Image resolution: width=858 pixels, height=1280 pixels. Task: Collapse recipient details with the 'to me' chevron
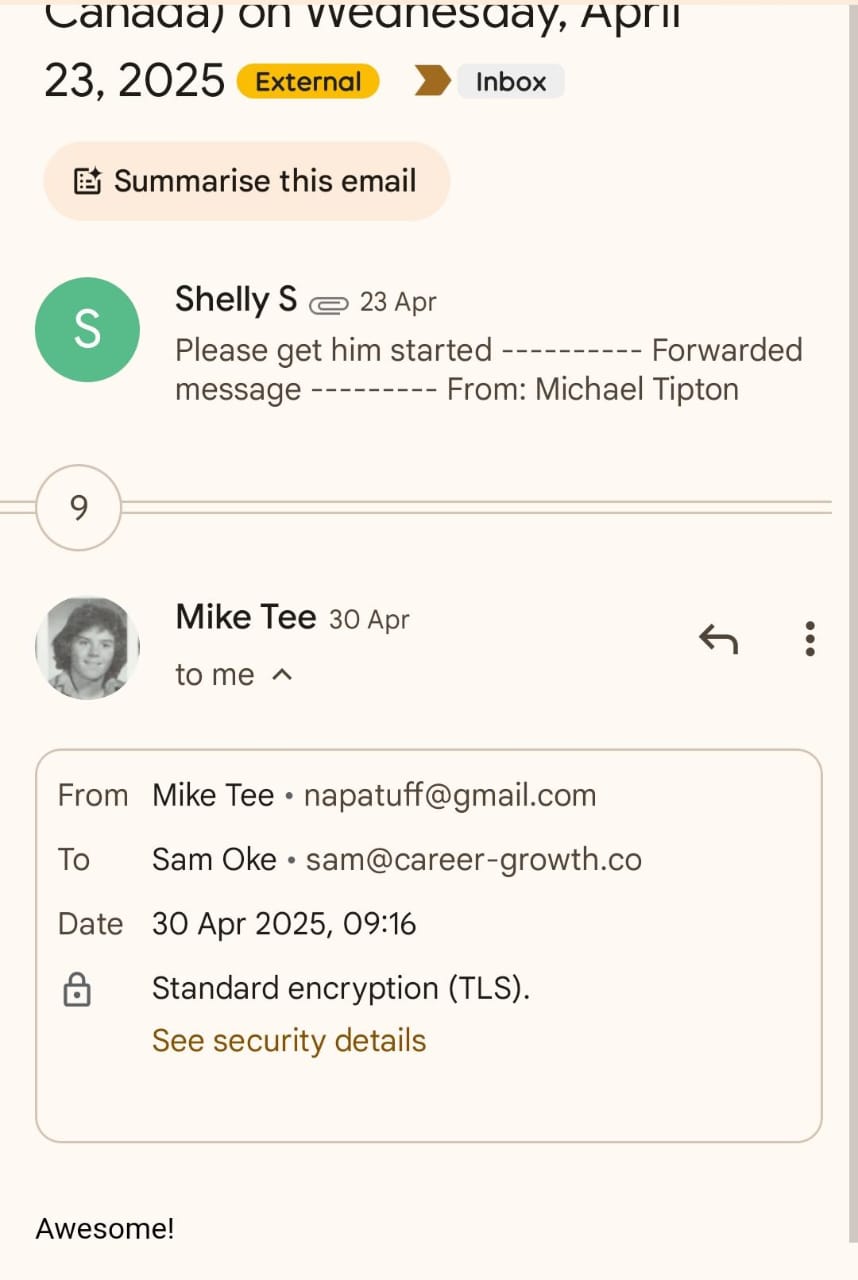[283, 675]
